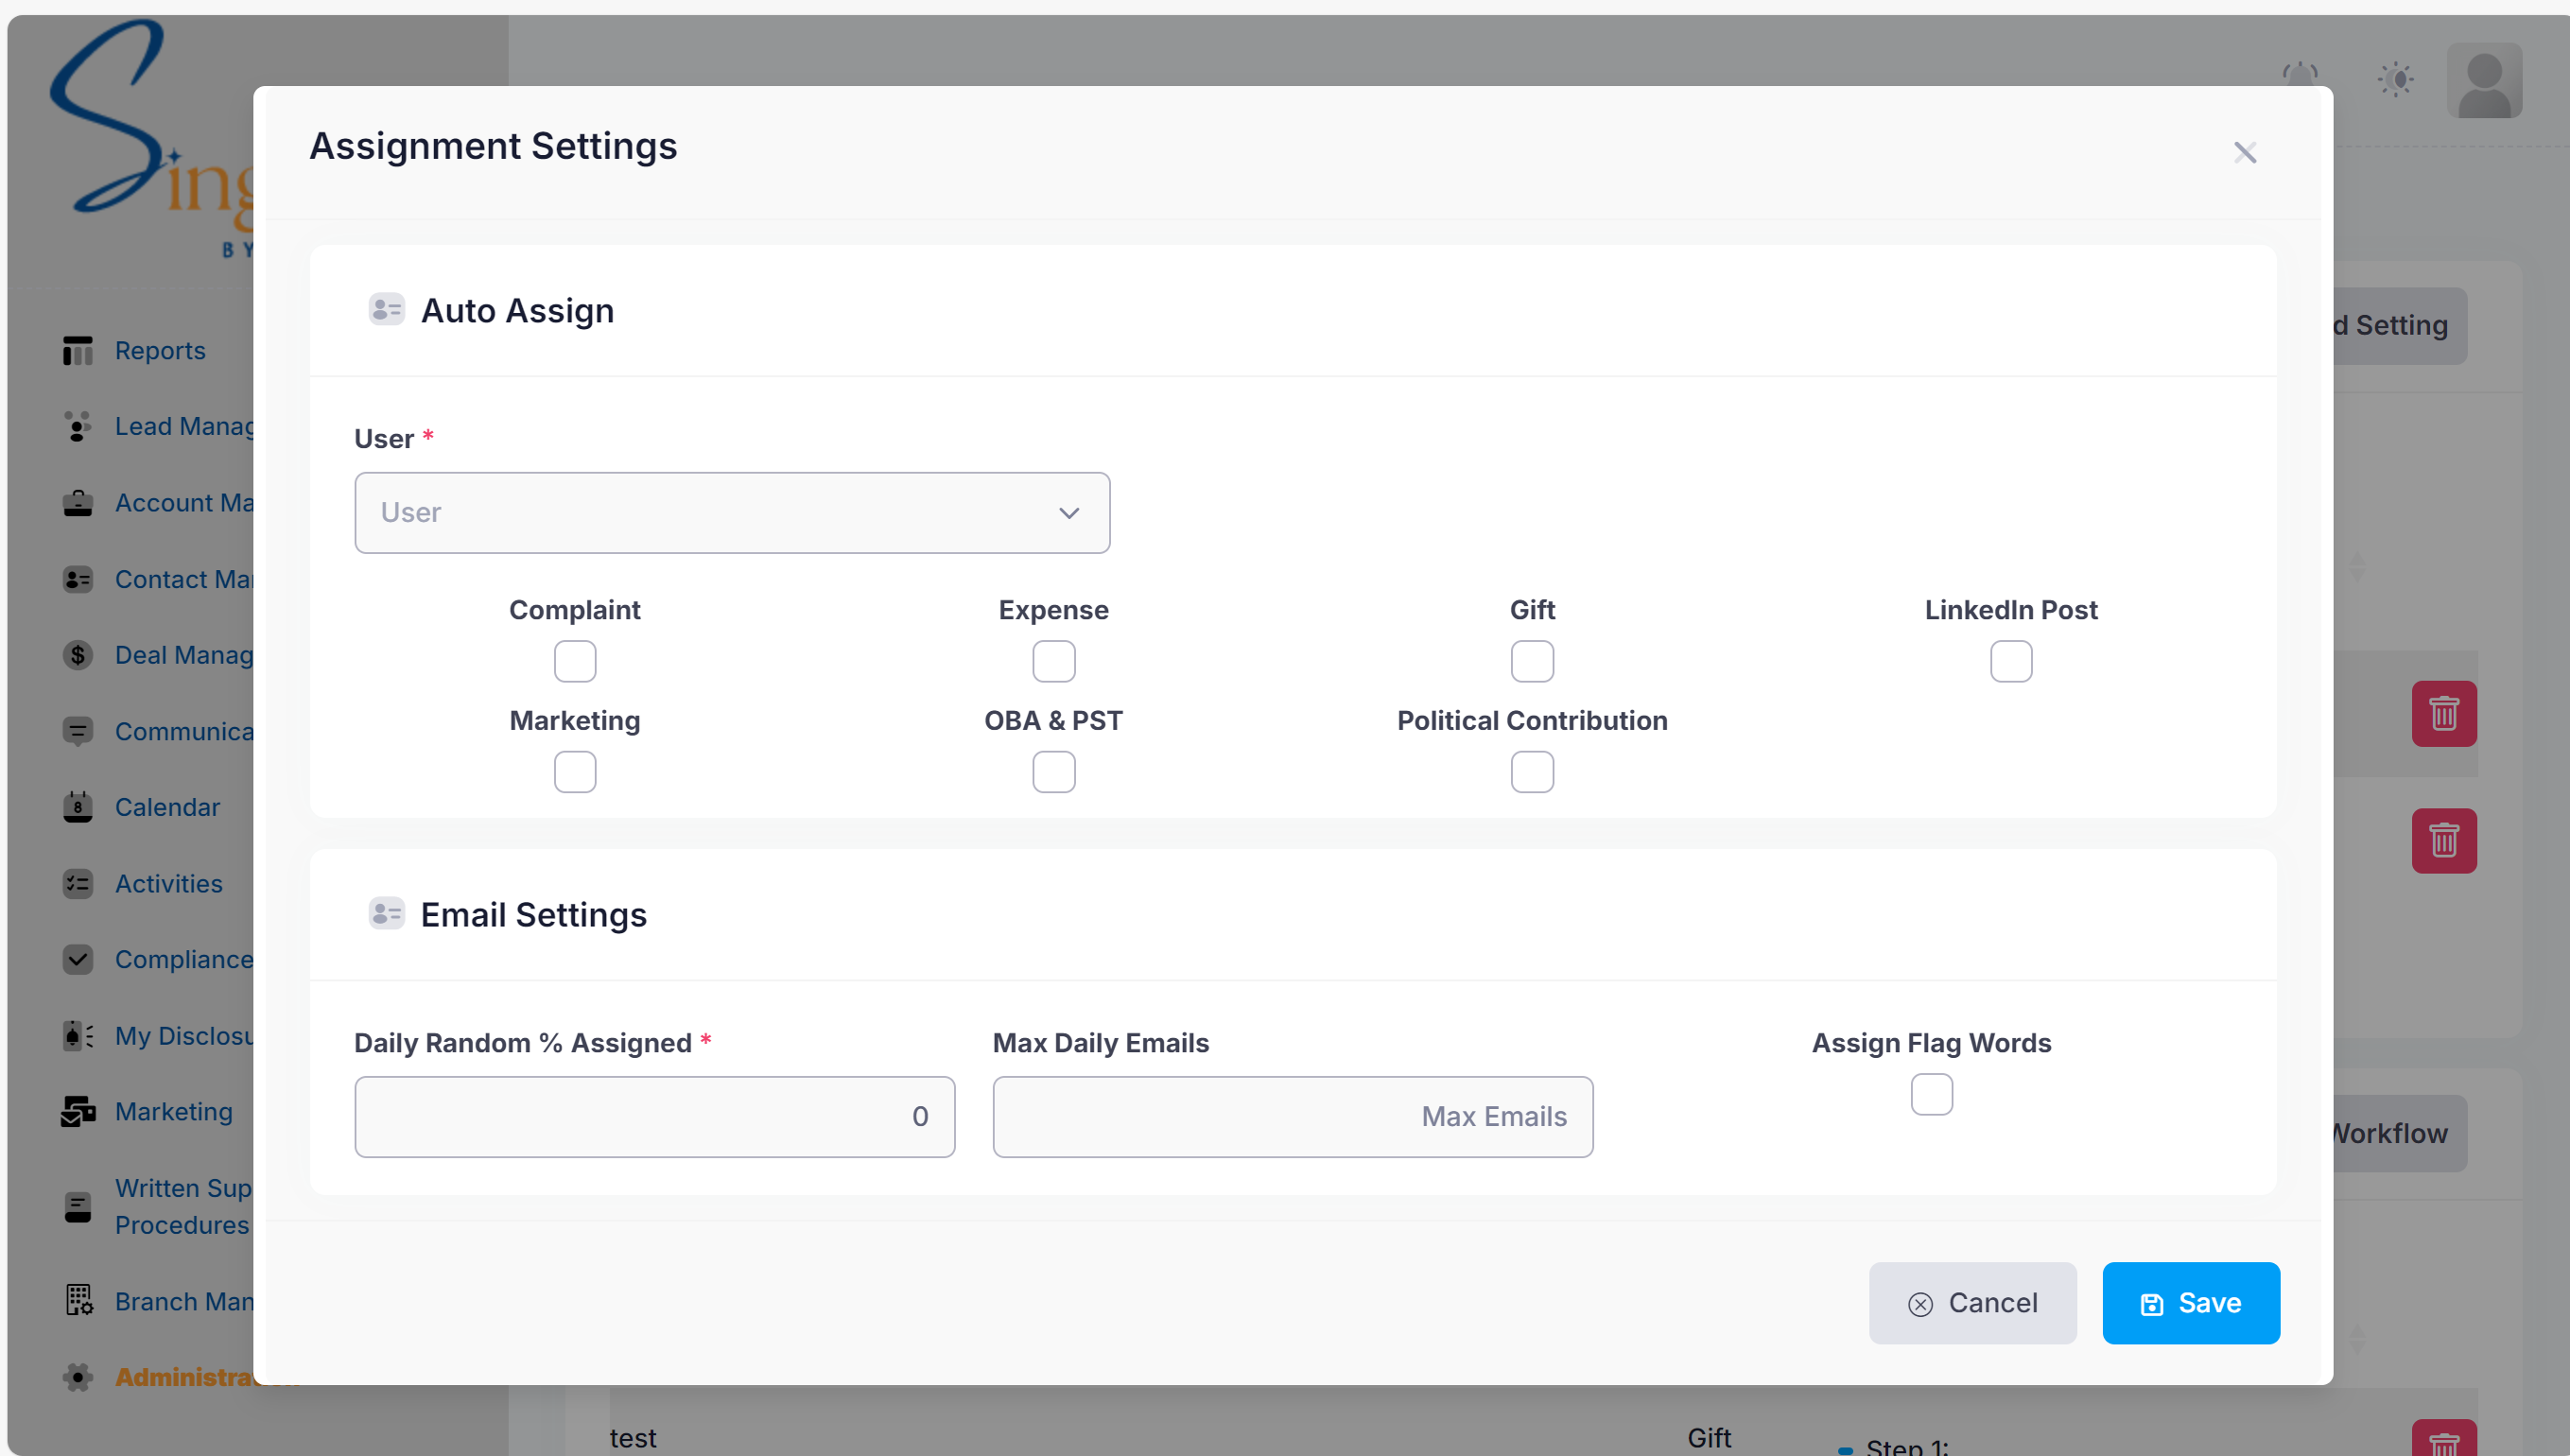Open the User dropdown

click(x=732, y=513)
